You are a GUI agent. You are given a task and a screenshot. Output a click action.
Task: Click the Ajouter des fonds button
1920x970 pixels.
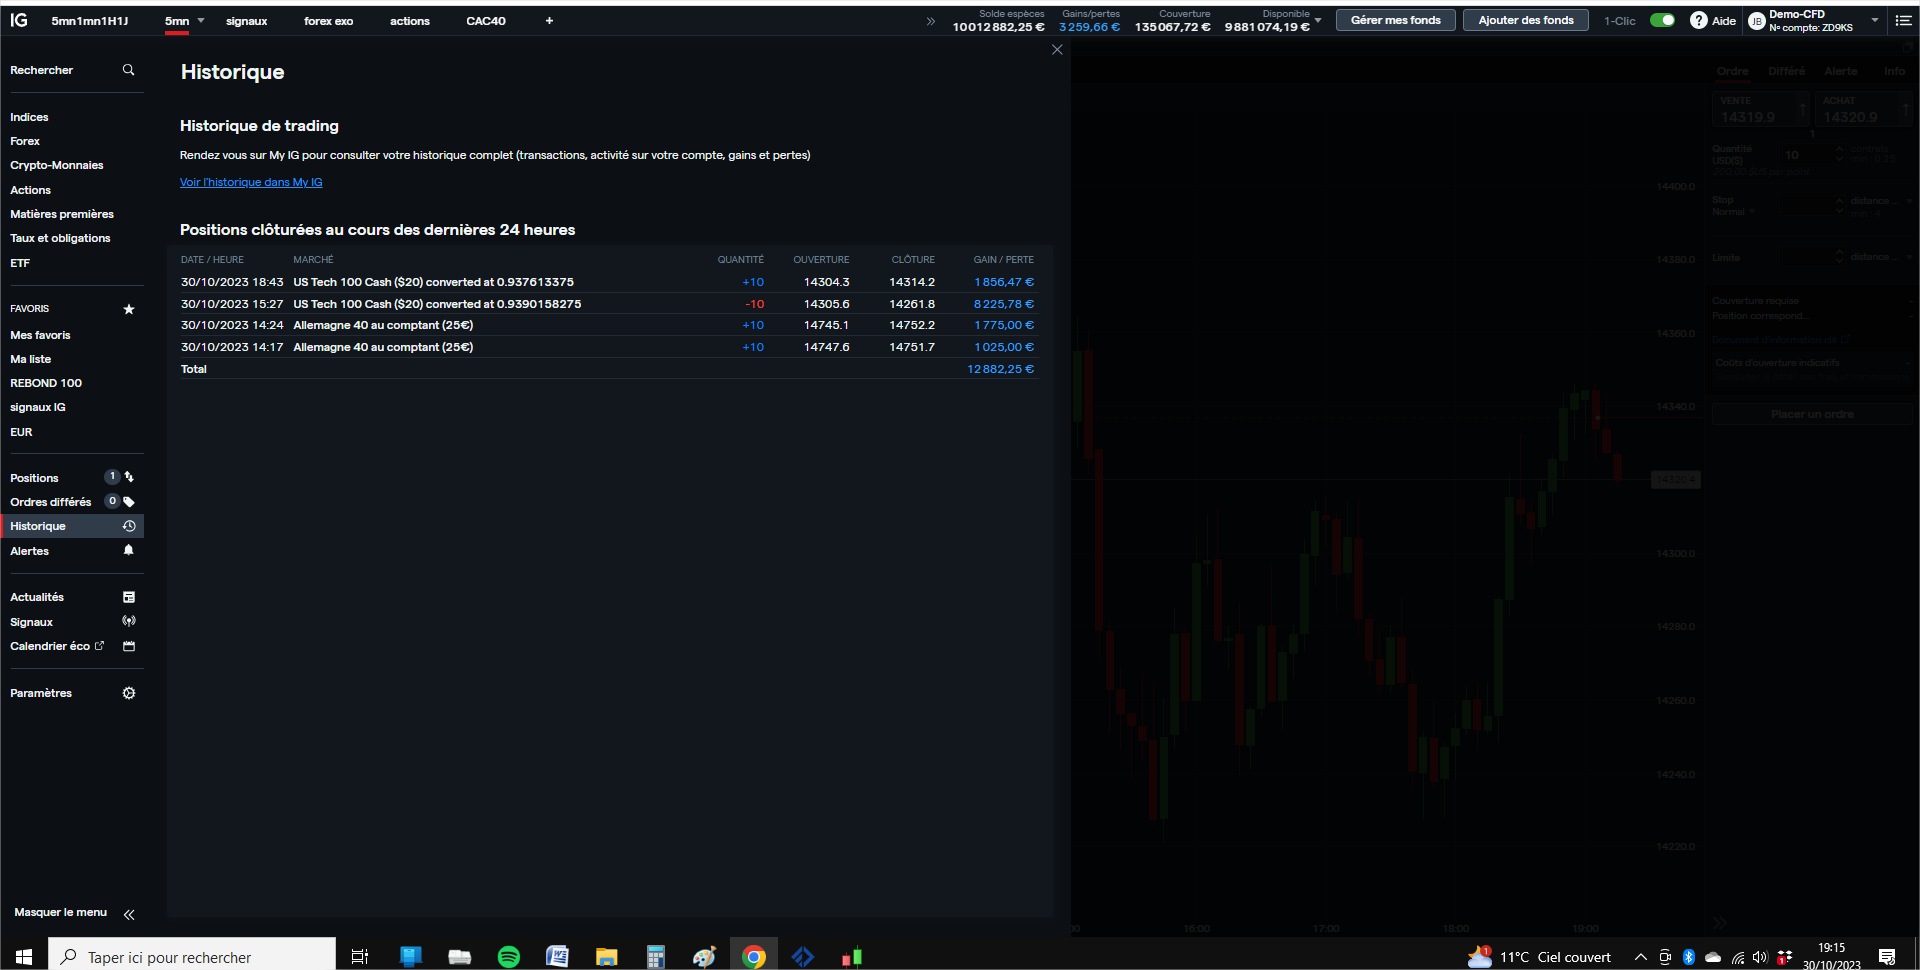pyautogui.click(x=1526, y=20)
